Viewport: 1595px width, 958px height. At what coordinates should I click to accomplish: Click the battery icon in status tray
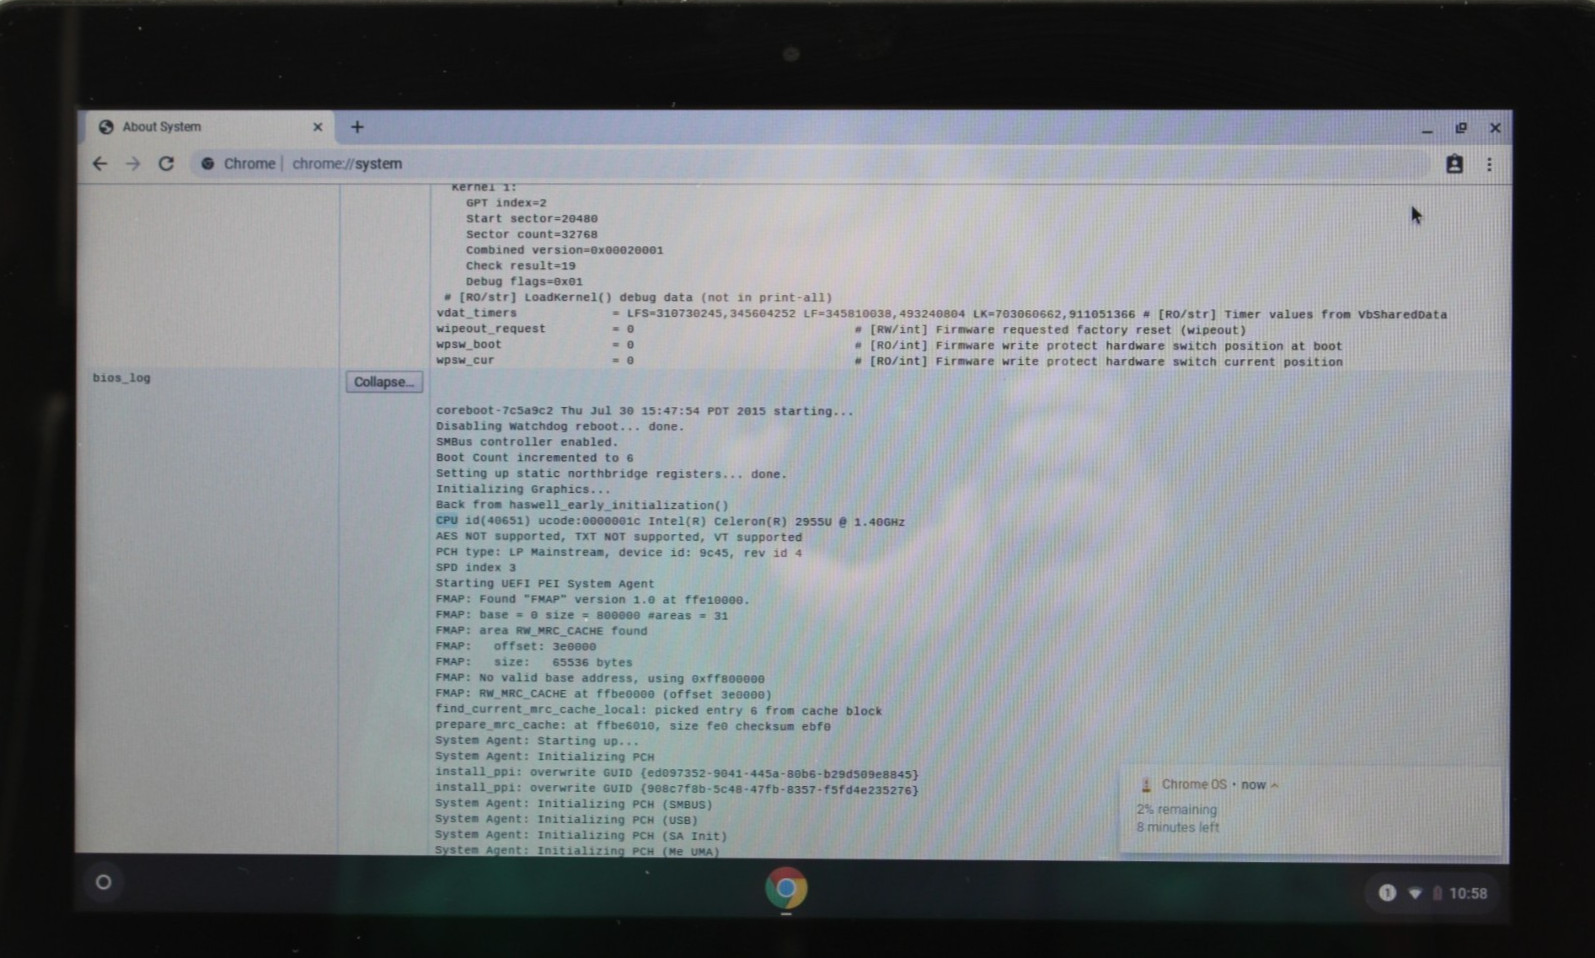click(1437, 893)
